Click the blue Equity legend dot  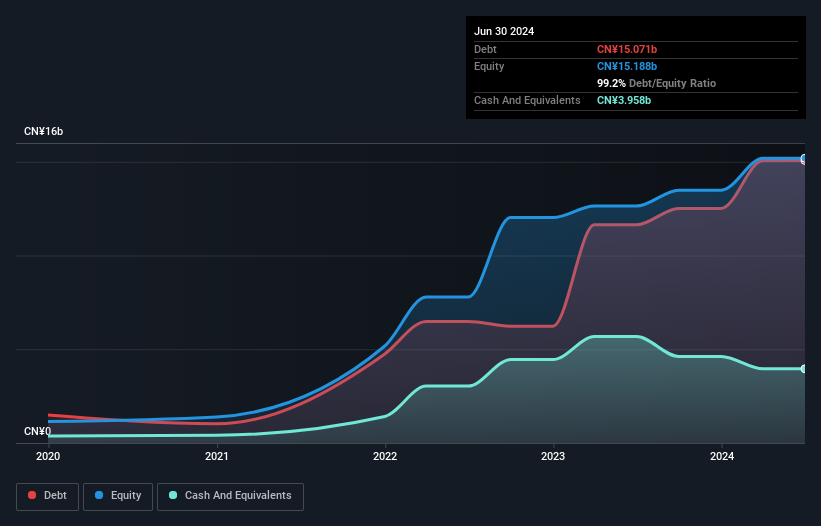(99, 495)
